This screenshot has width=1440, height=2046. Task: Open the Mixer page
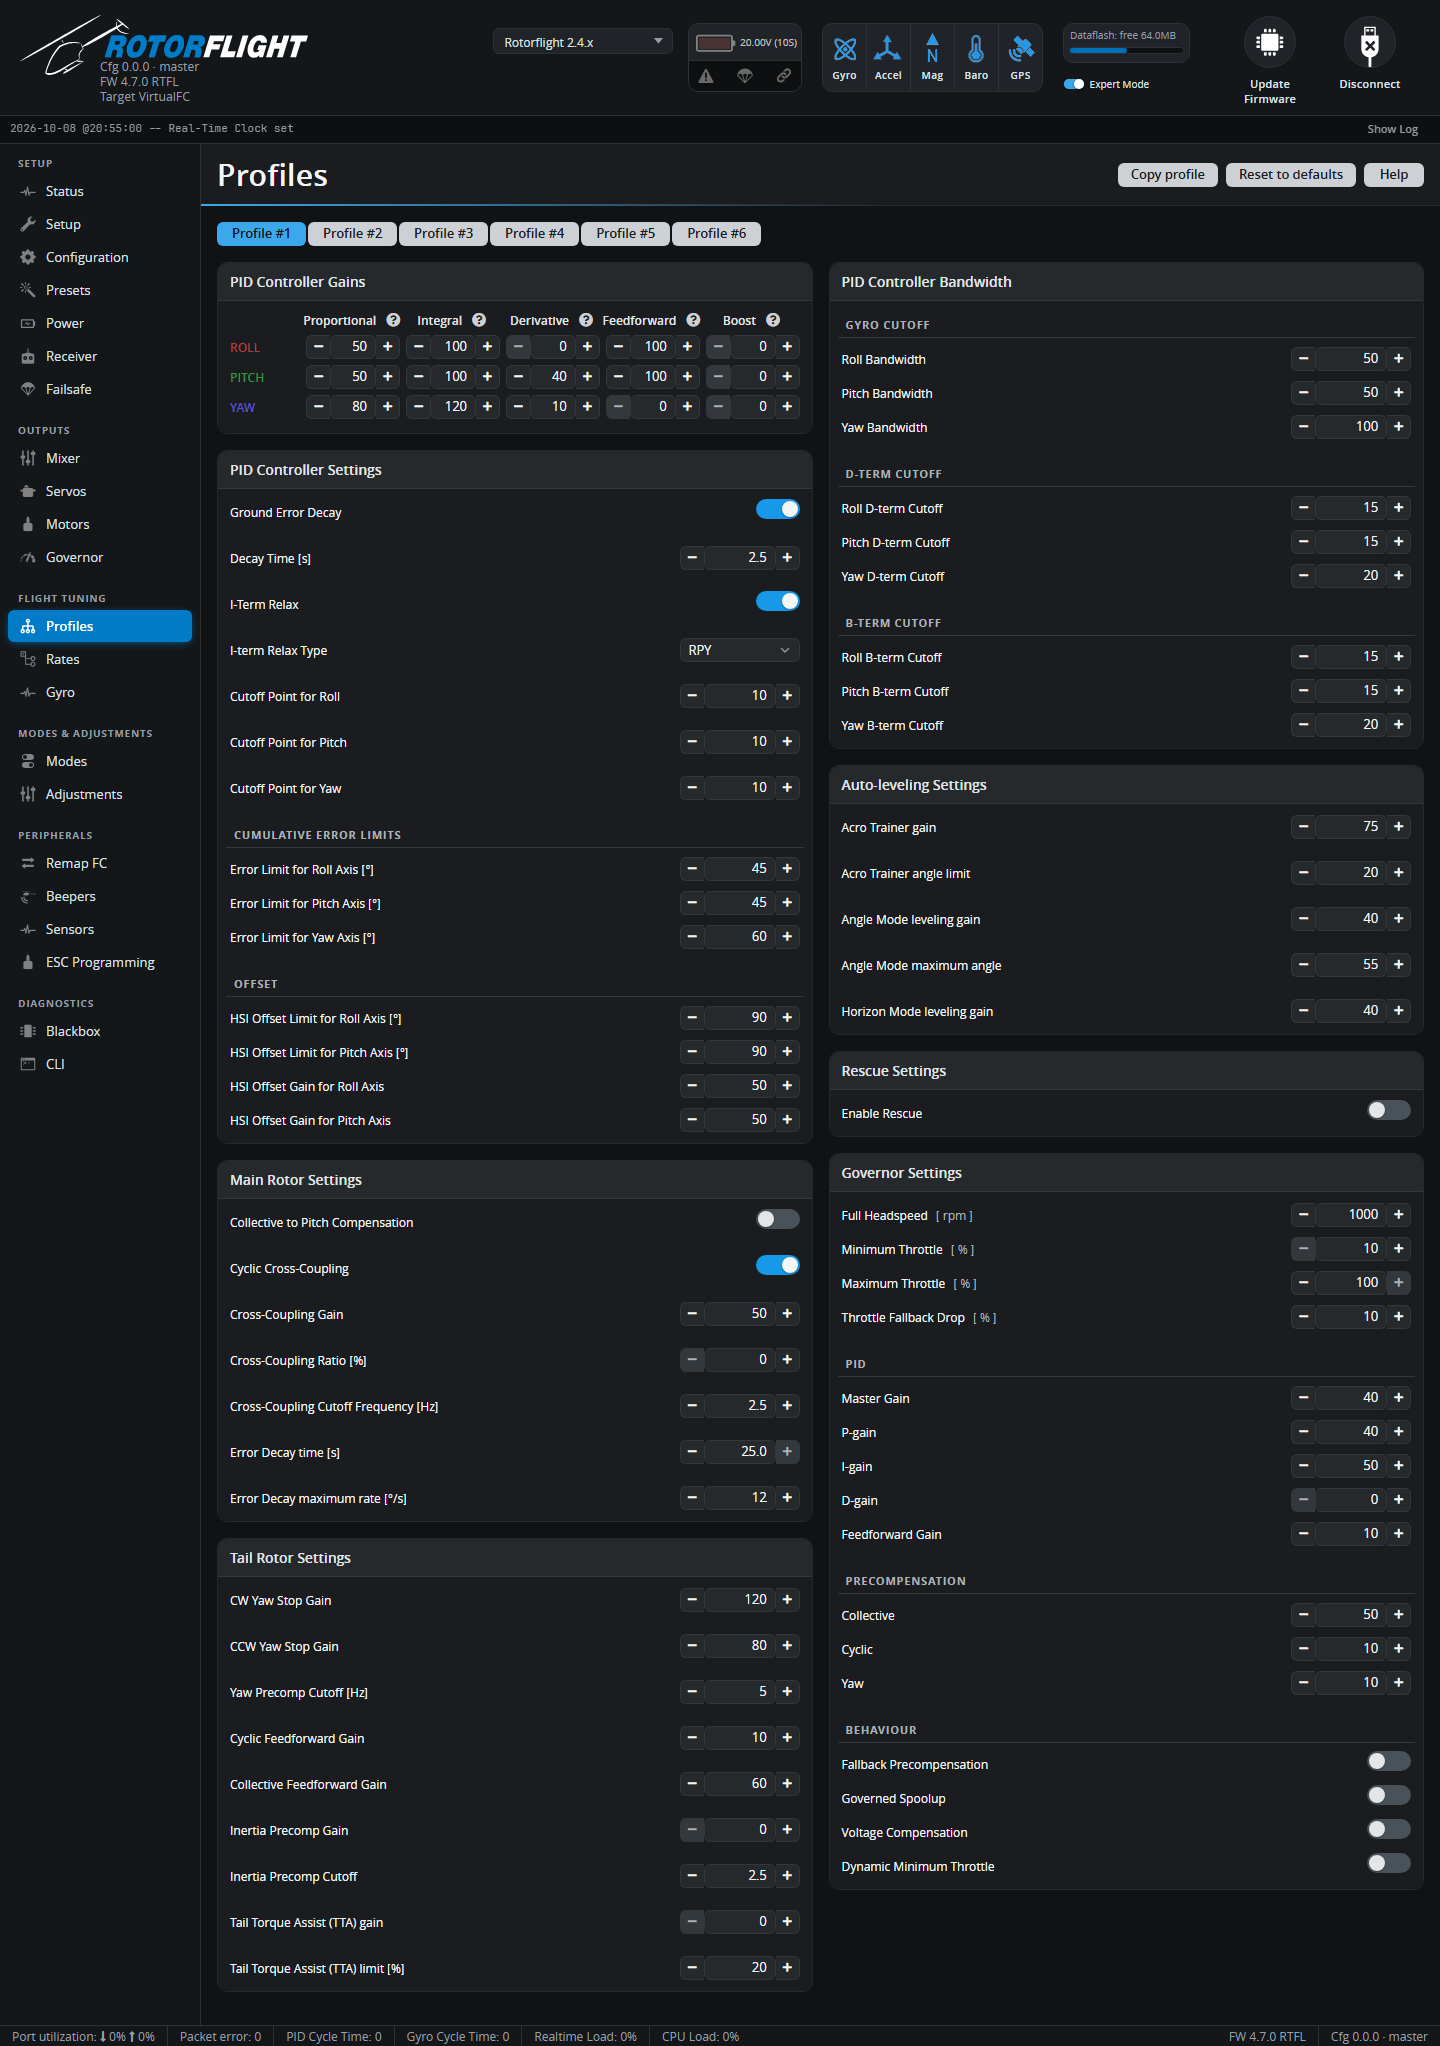100,458
